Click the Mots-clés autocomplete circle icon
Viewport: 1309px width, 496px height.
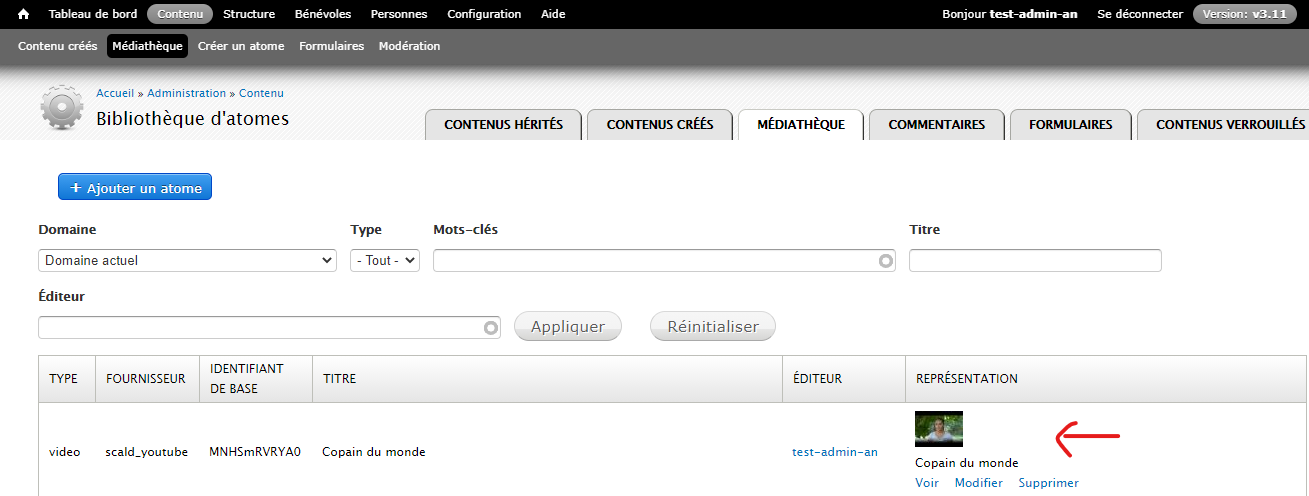pyautogui.click(x=885, y=261)
